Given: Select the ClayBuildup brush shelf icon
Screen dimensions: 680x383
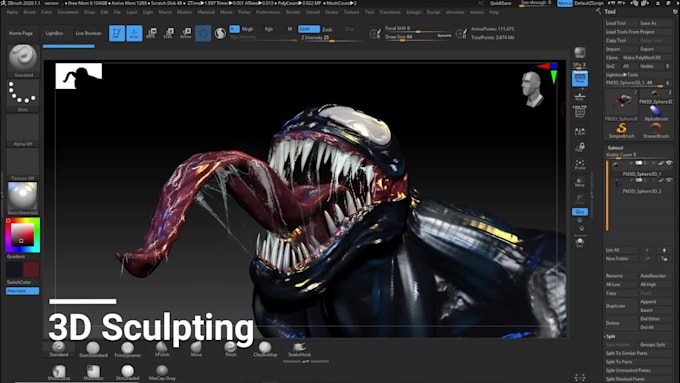Looking at the screenshot, I should pos(265,349).
